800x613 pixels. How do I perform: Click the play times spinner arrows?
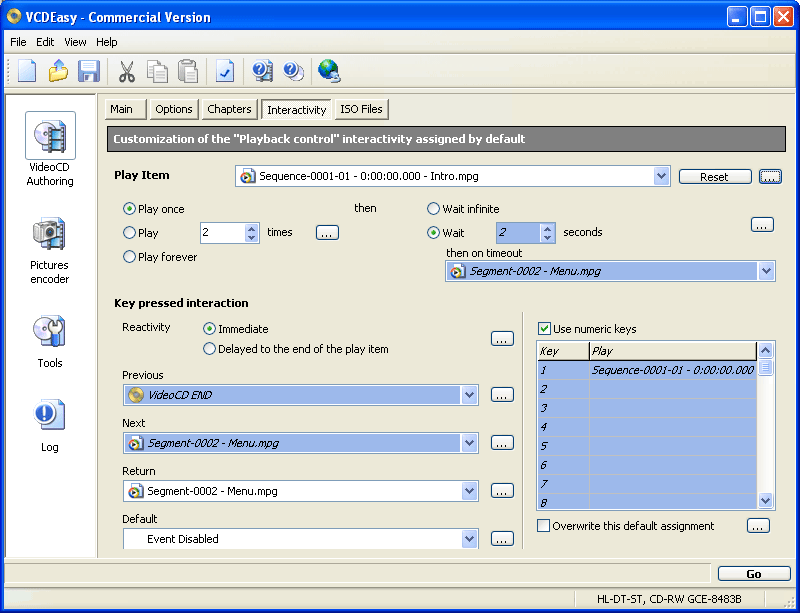coord(251,233)
